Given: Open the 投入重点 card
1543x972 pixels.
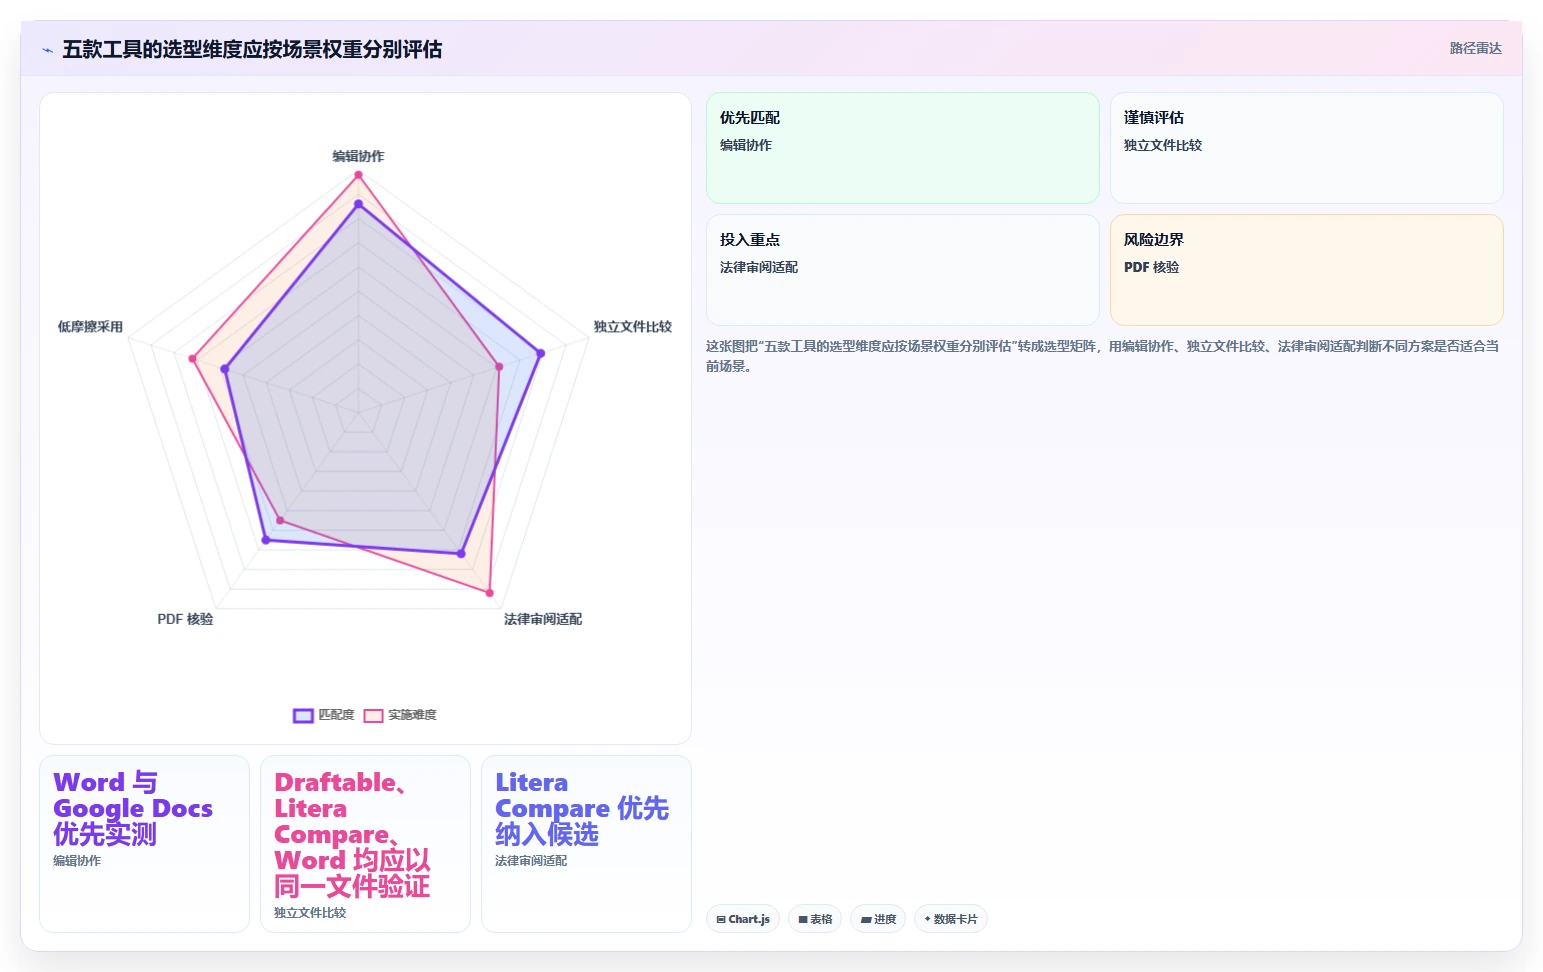Looking at the screenshot, I should (x=902, y=270).
